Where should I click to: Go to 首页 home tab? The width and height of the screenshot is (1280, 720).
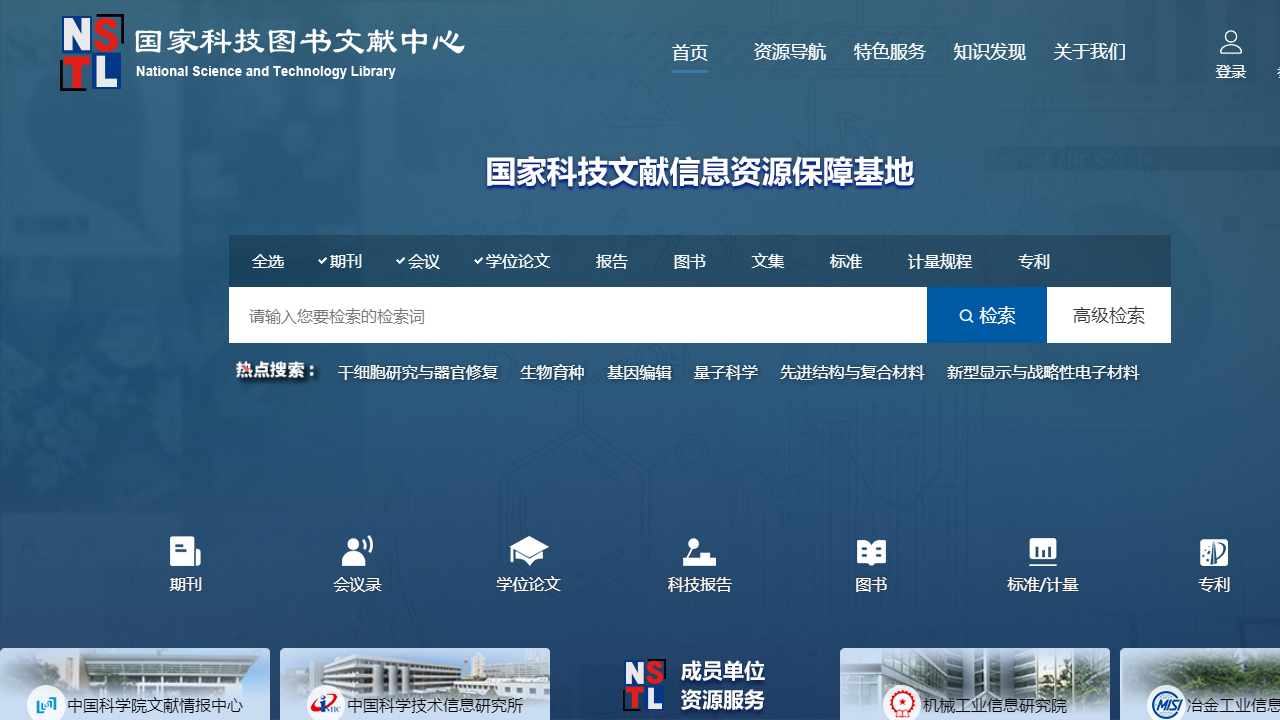coord(690,53)
